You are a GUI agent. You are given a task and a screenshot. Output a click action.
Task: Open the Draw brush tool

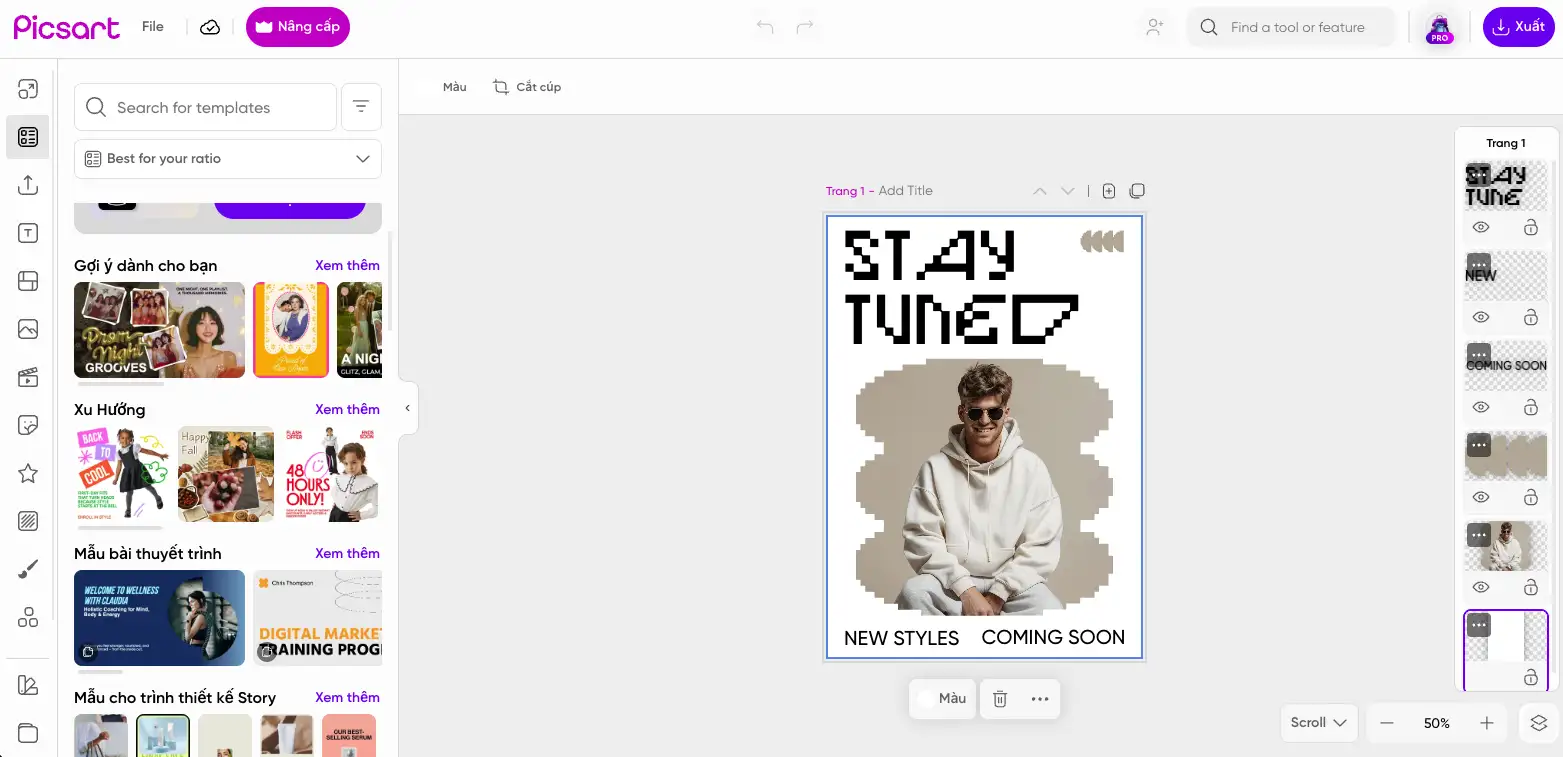[28, 569]
